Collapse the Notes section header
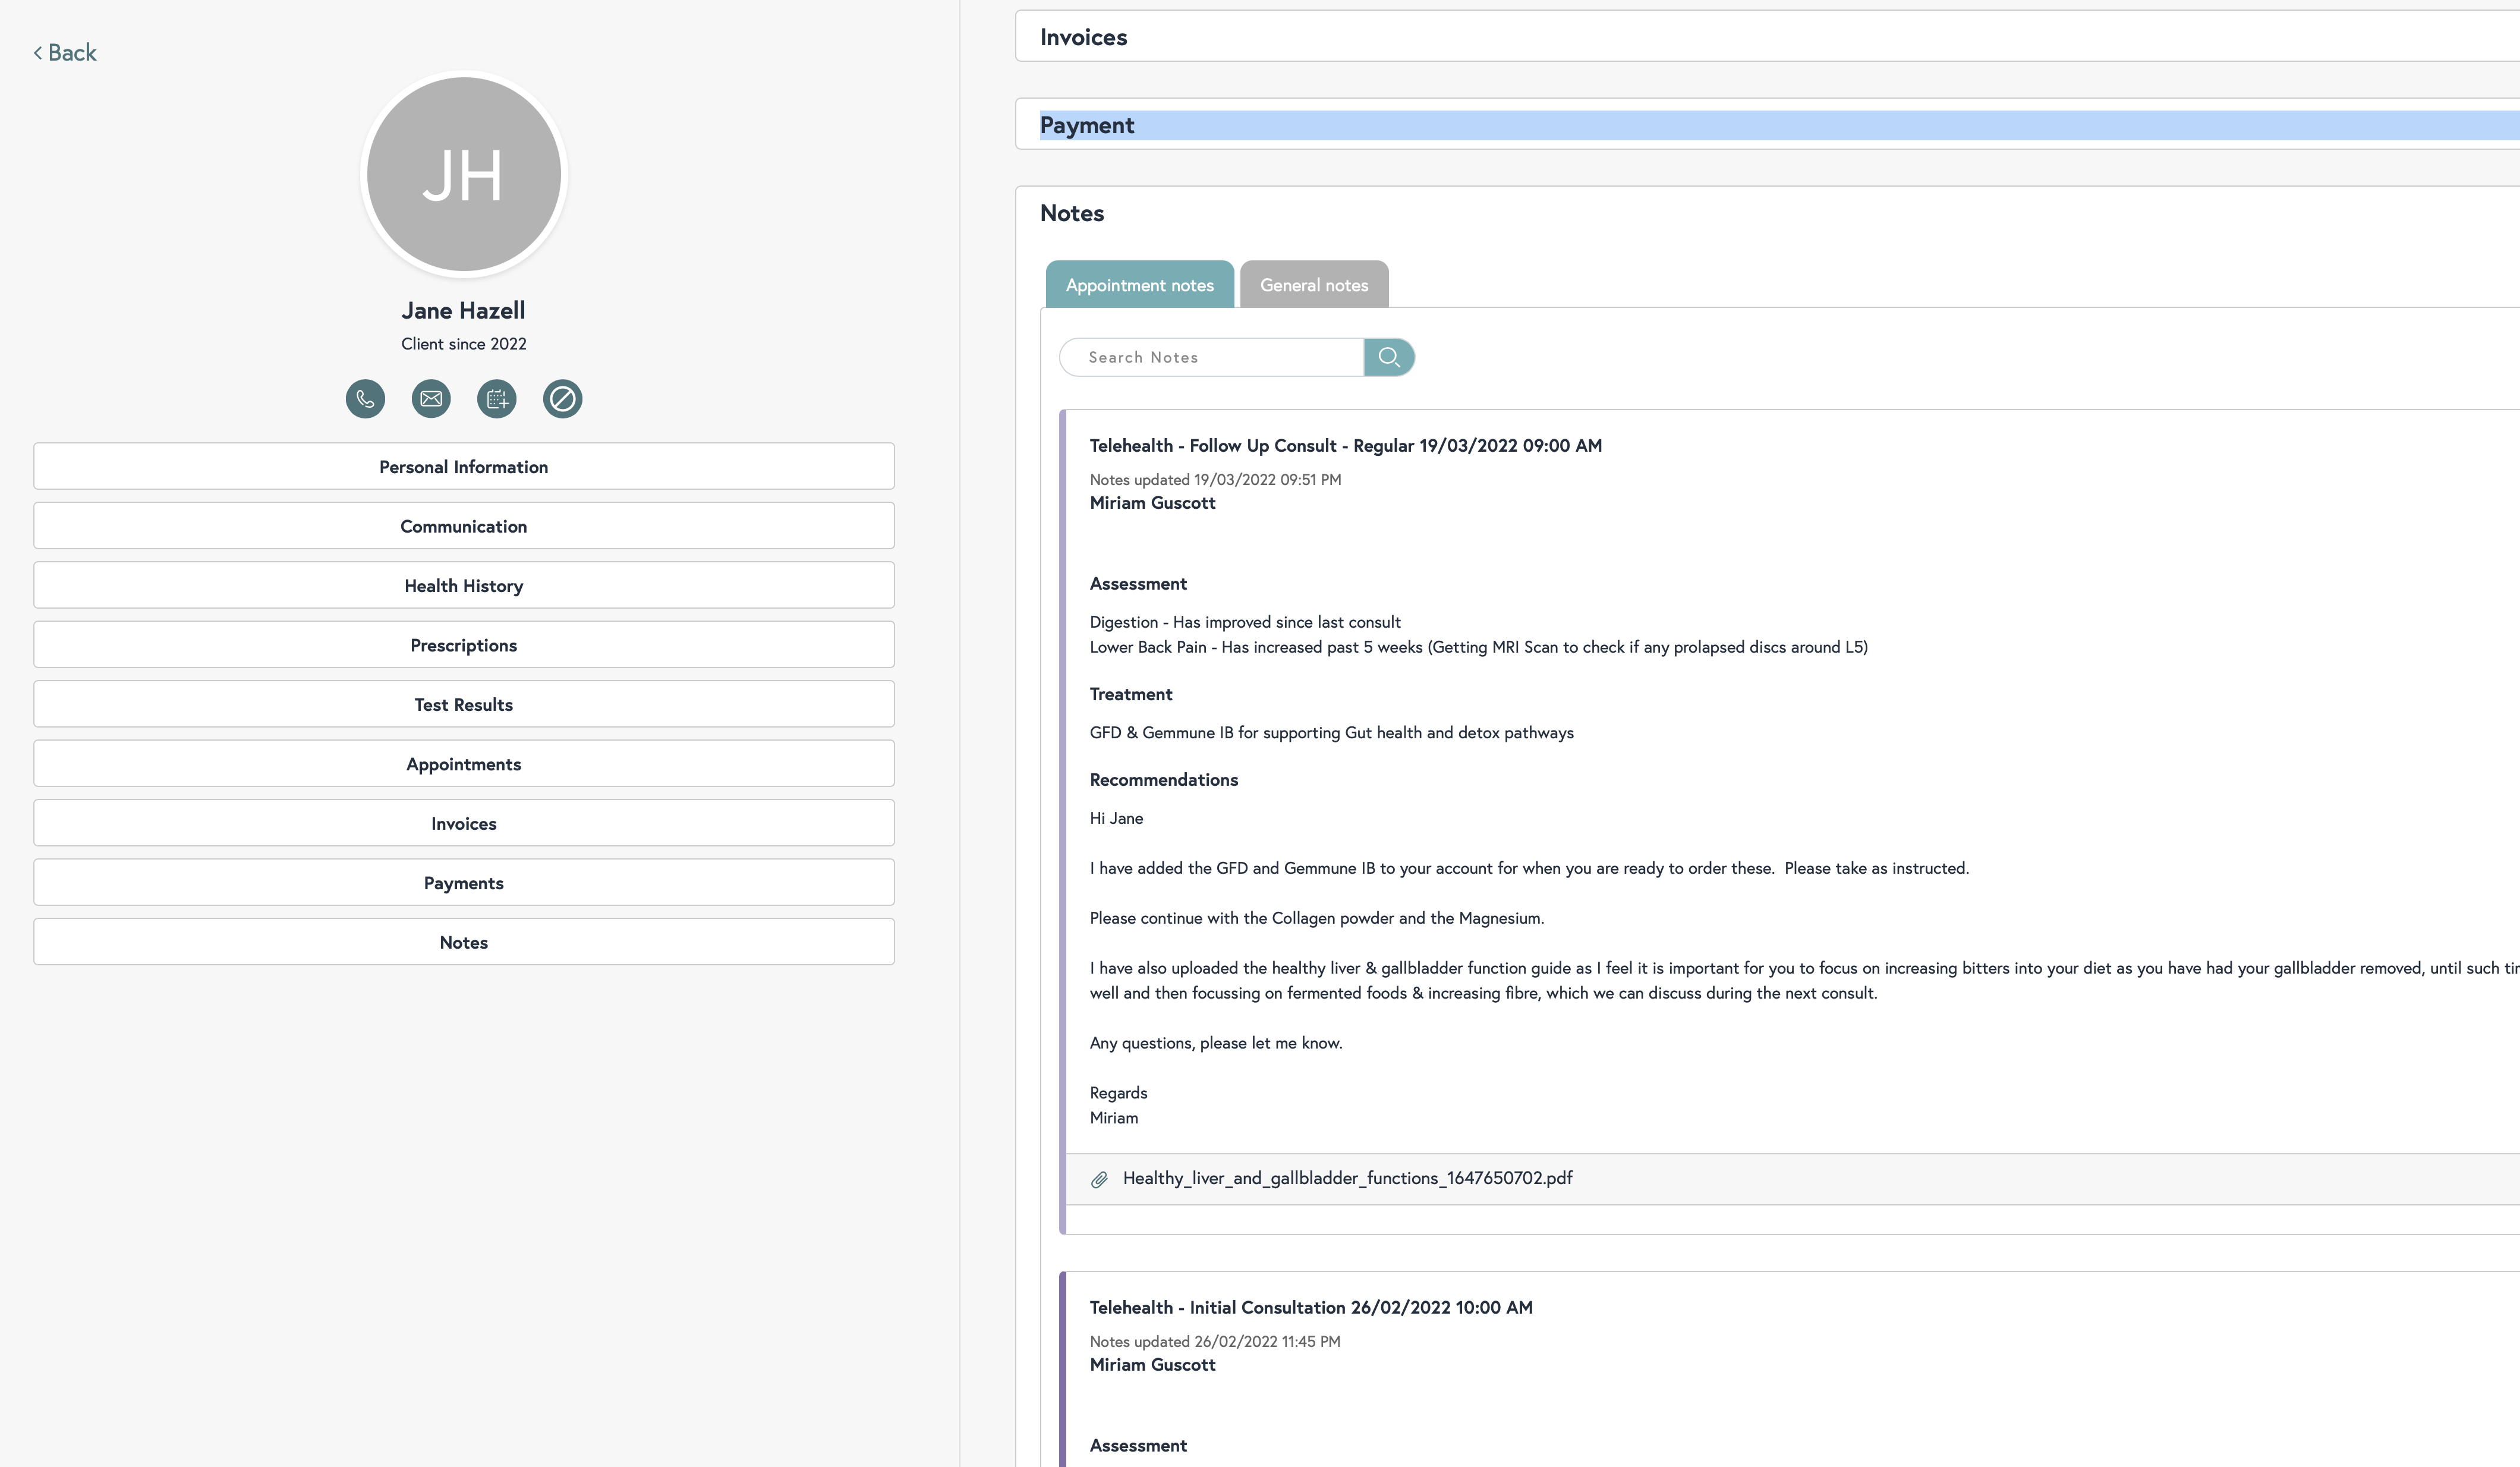The height and width of the screenshot is (1467, 2520). 1072,213
